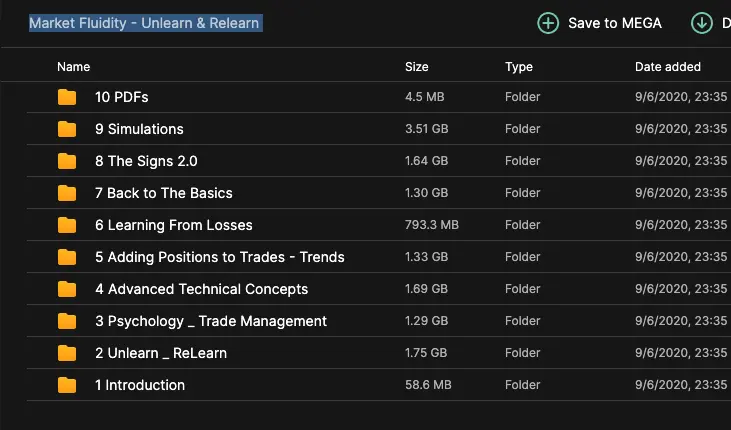Click the 1.69 GB size value
Screen dimensions: 731x430
click(x=427, y=289)
